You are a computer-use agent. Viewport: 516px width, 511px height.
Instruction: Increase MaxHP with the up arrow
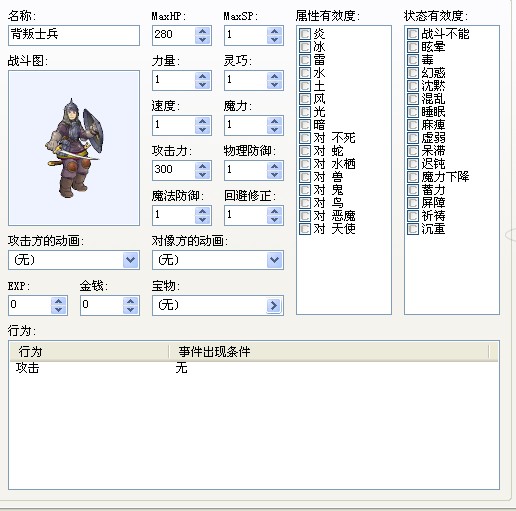tap(202, 31)
